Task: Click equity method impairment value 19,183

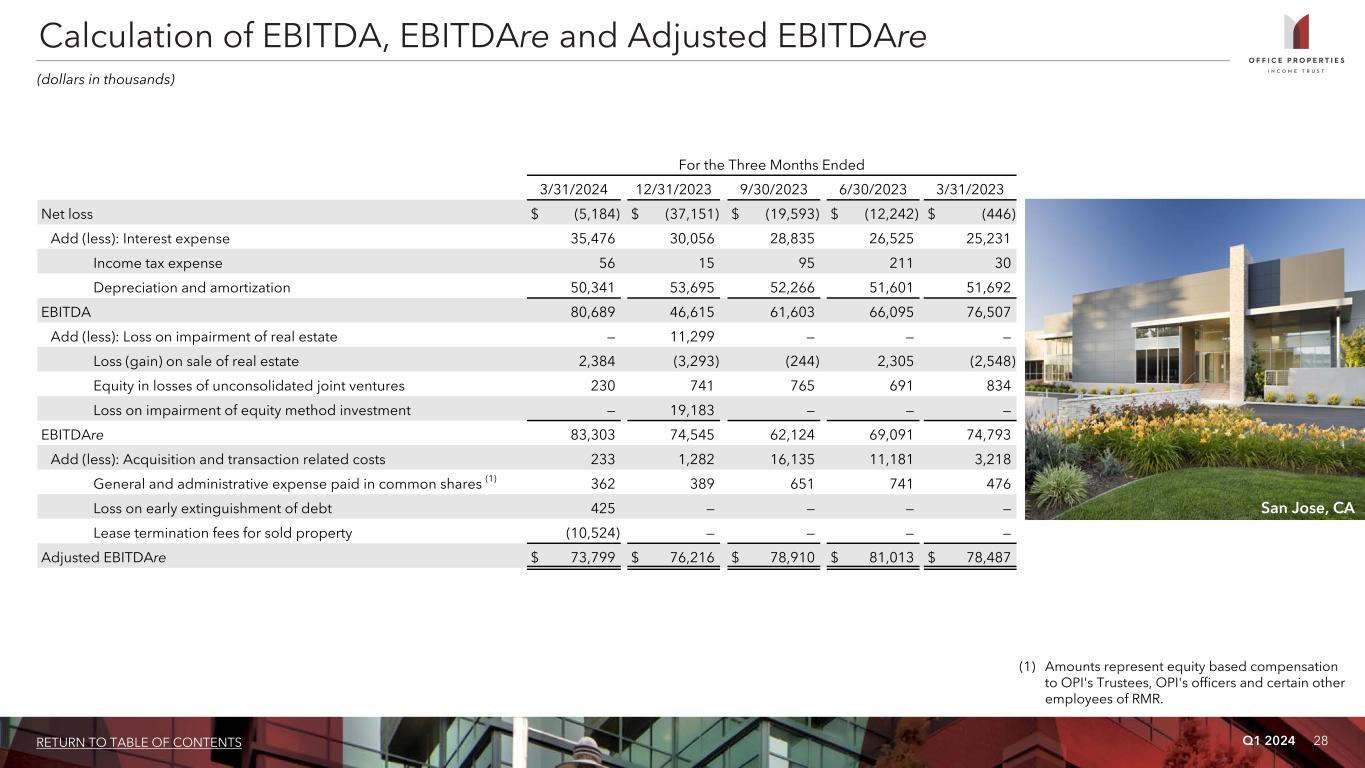Action: point(690,410)
